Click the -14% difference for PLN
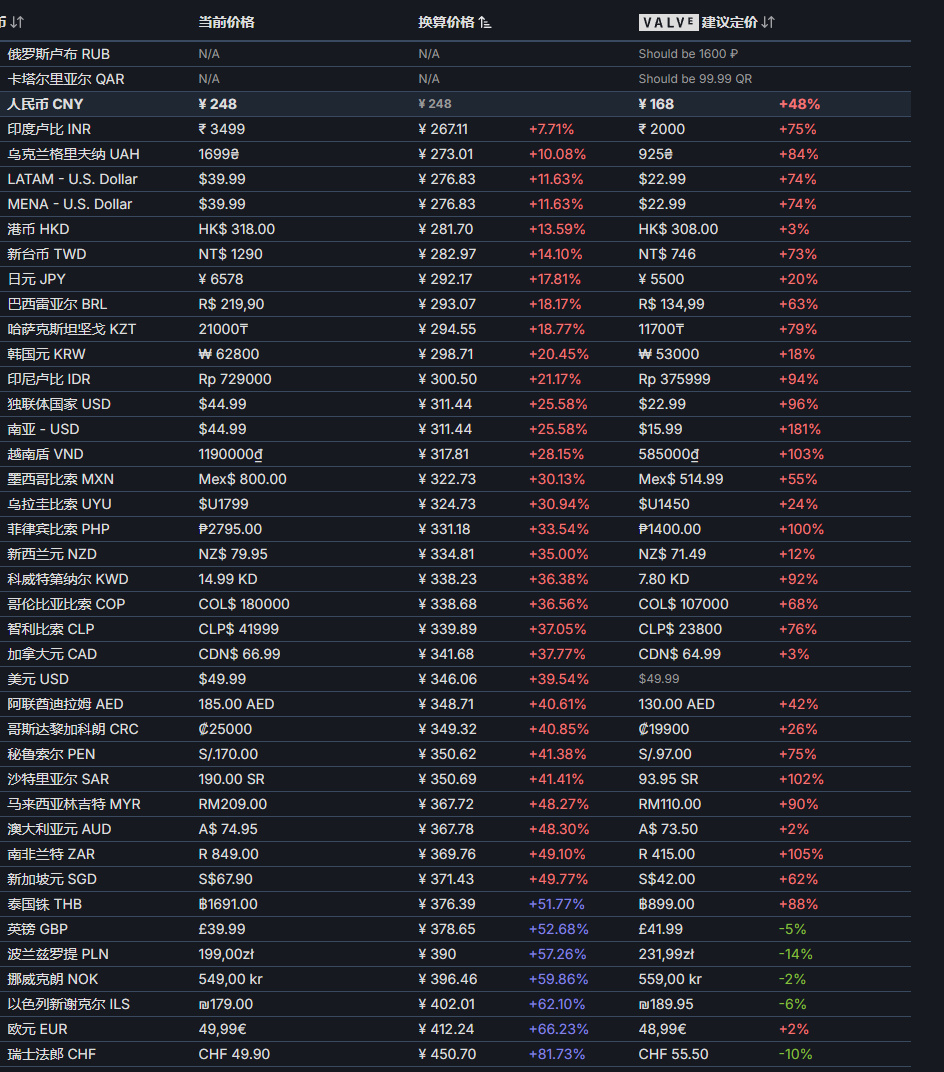 pos(796,954)
